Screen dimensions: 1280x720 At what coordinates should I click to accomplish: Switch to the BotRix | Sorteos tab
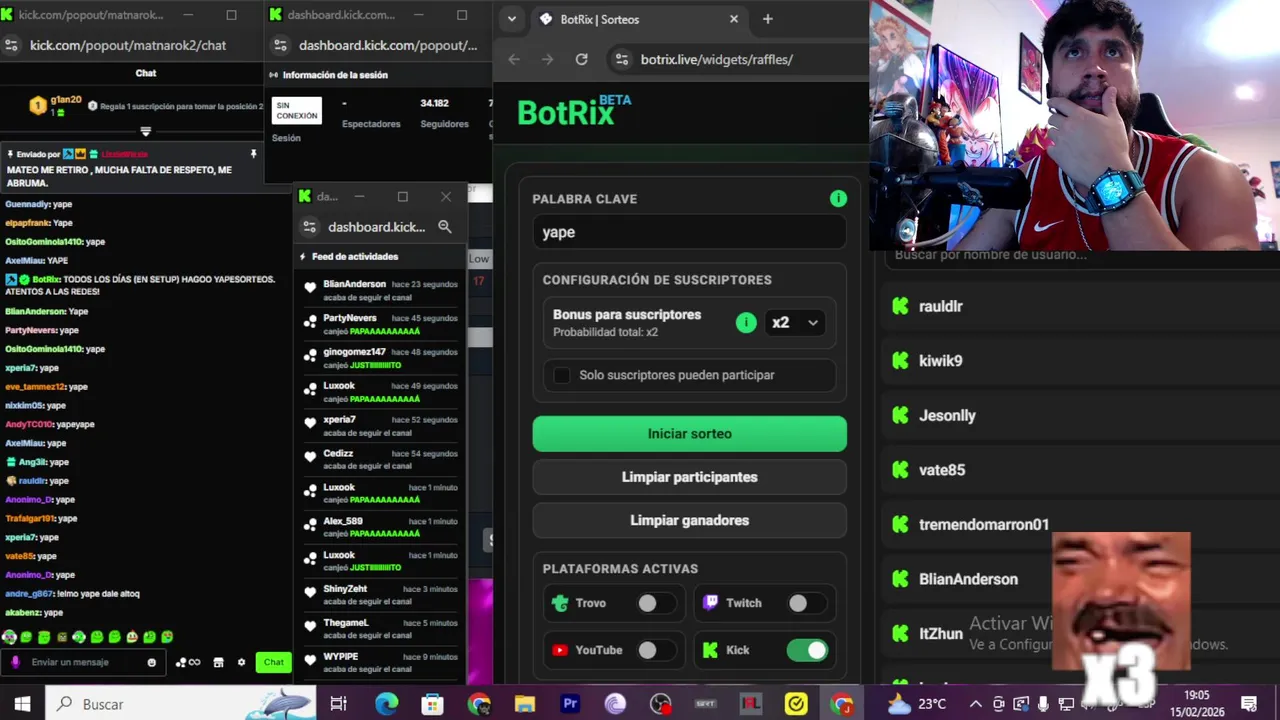[x=640, y=19]
